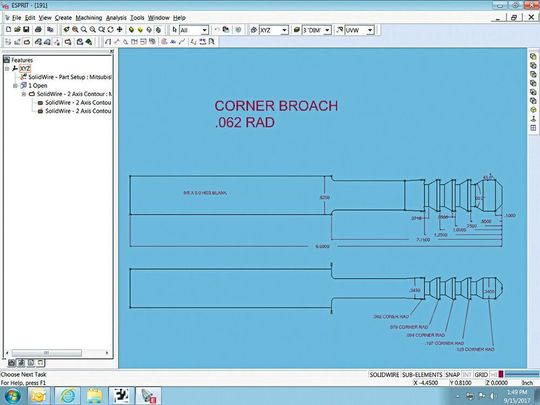The width and height of the screenshot is (540, 405).
Task: Toggle SNAP mode in status bar
Action: pyautogui.click(x=452, y=374)
